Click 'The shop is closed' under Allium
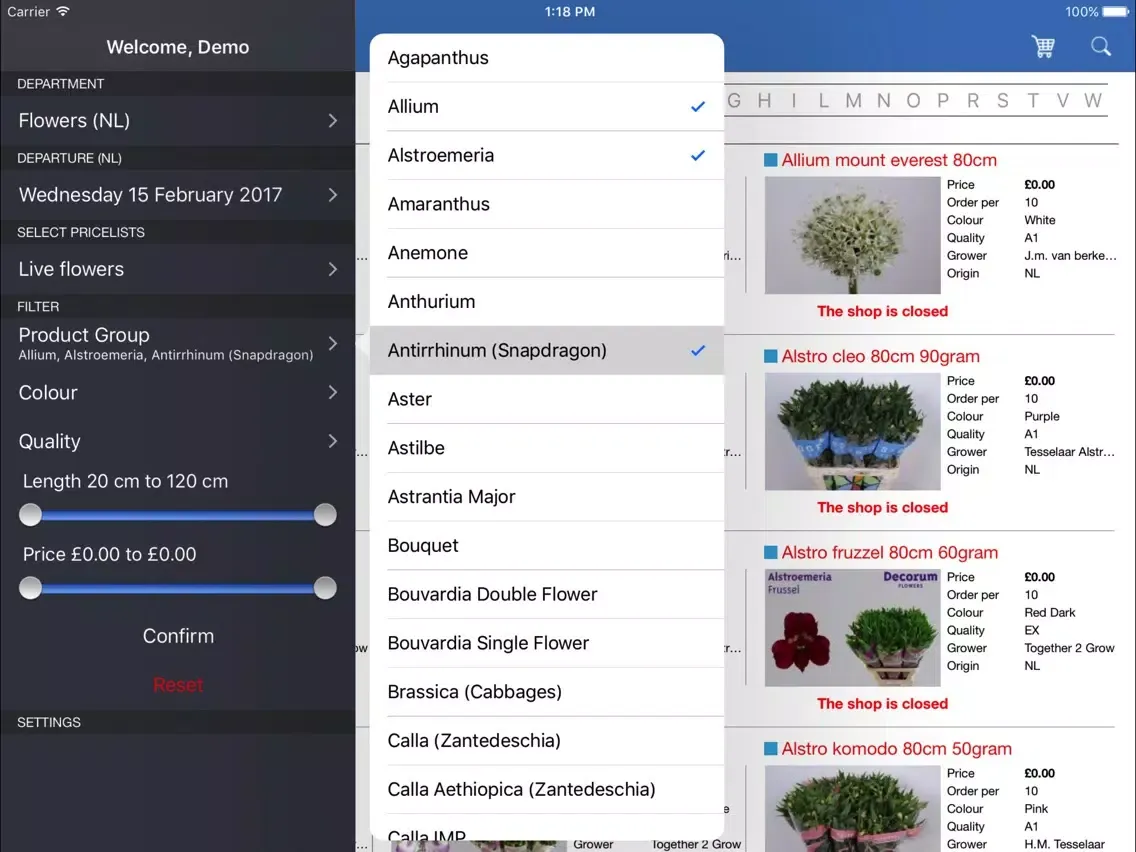The width and height of the screenshot is (1136, 852). pyautogui.click(x=882, y=312)
